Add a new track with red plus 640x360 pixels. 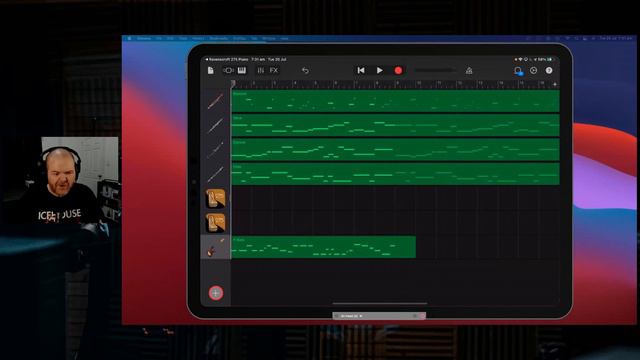tap(216, 293)
